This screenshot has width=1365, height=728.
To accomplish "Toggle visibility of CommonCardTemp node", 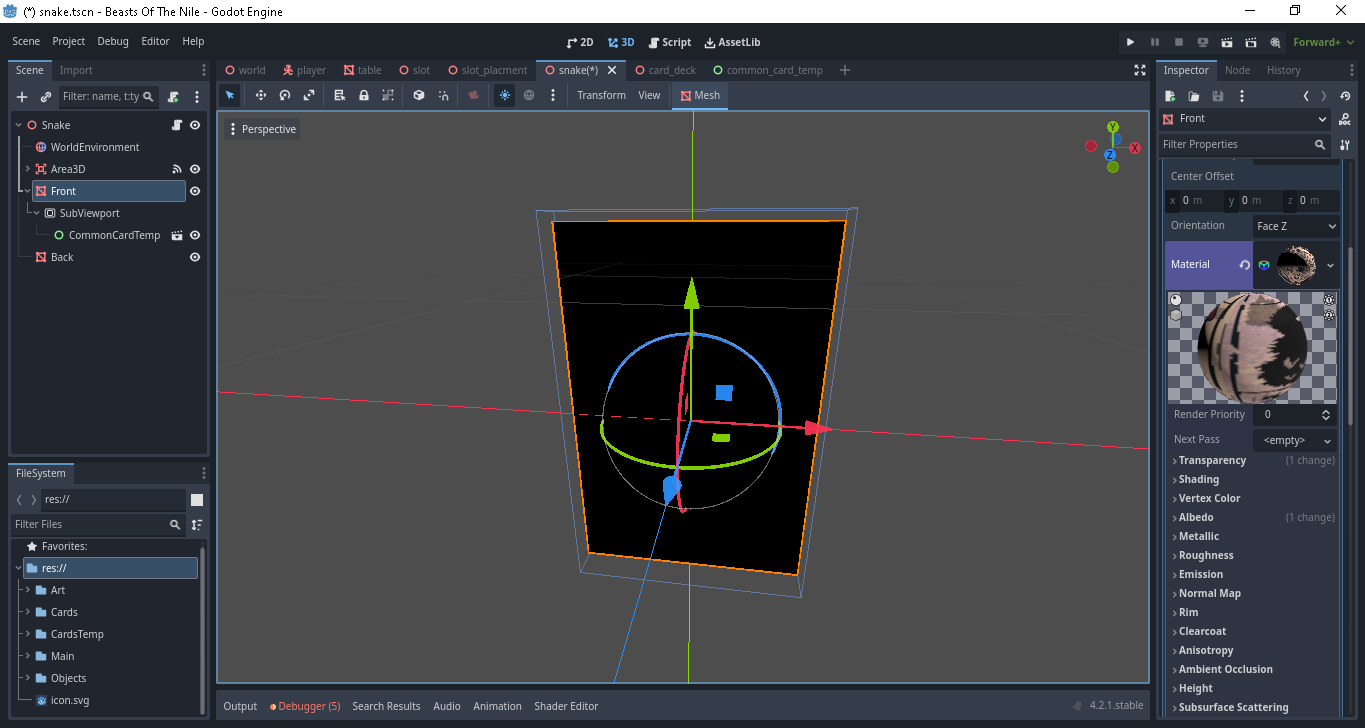I will coord(195,235).
